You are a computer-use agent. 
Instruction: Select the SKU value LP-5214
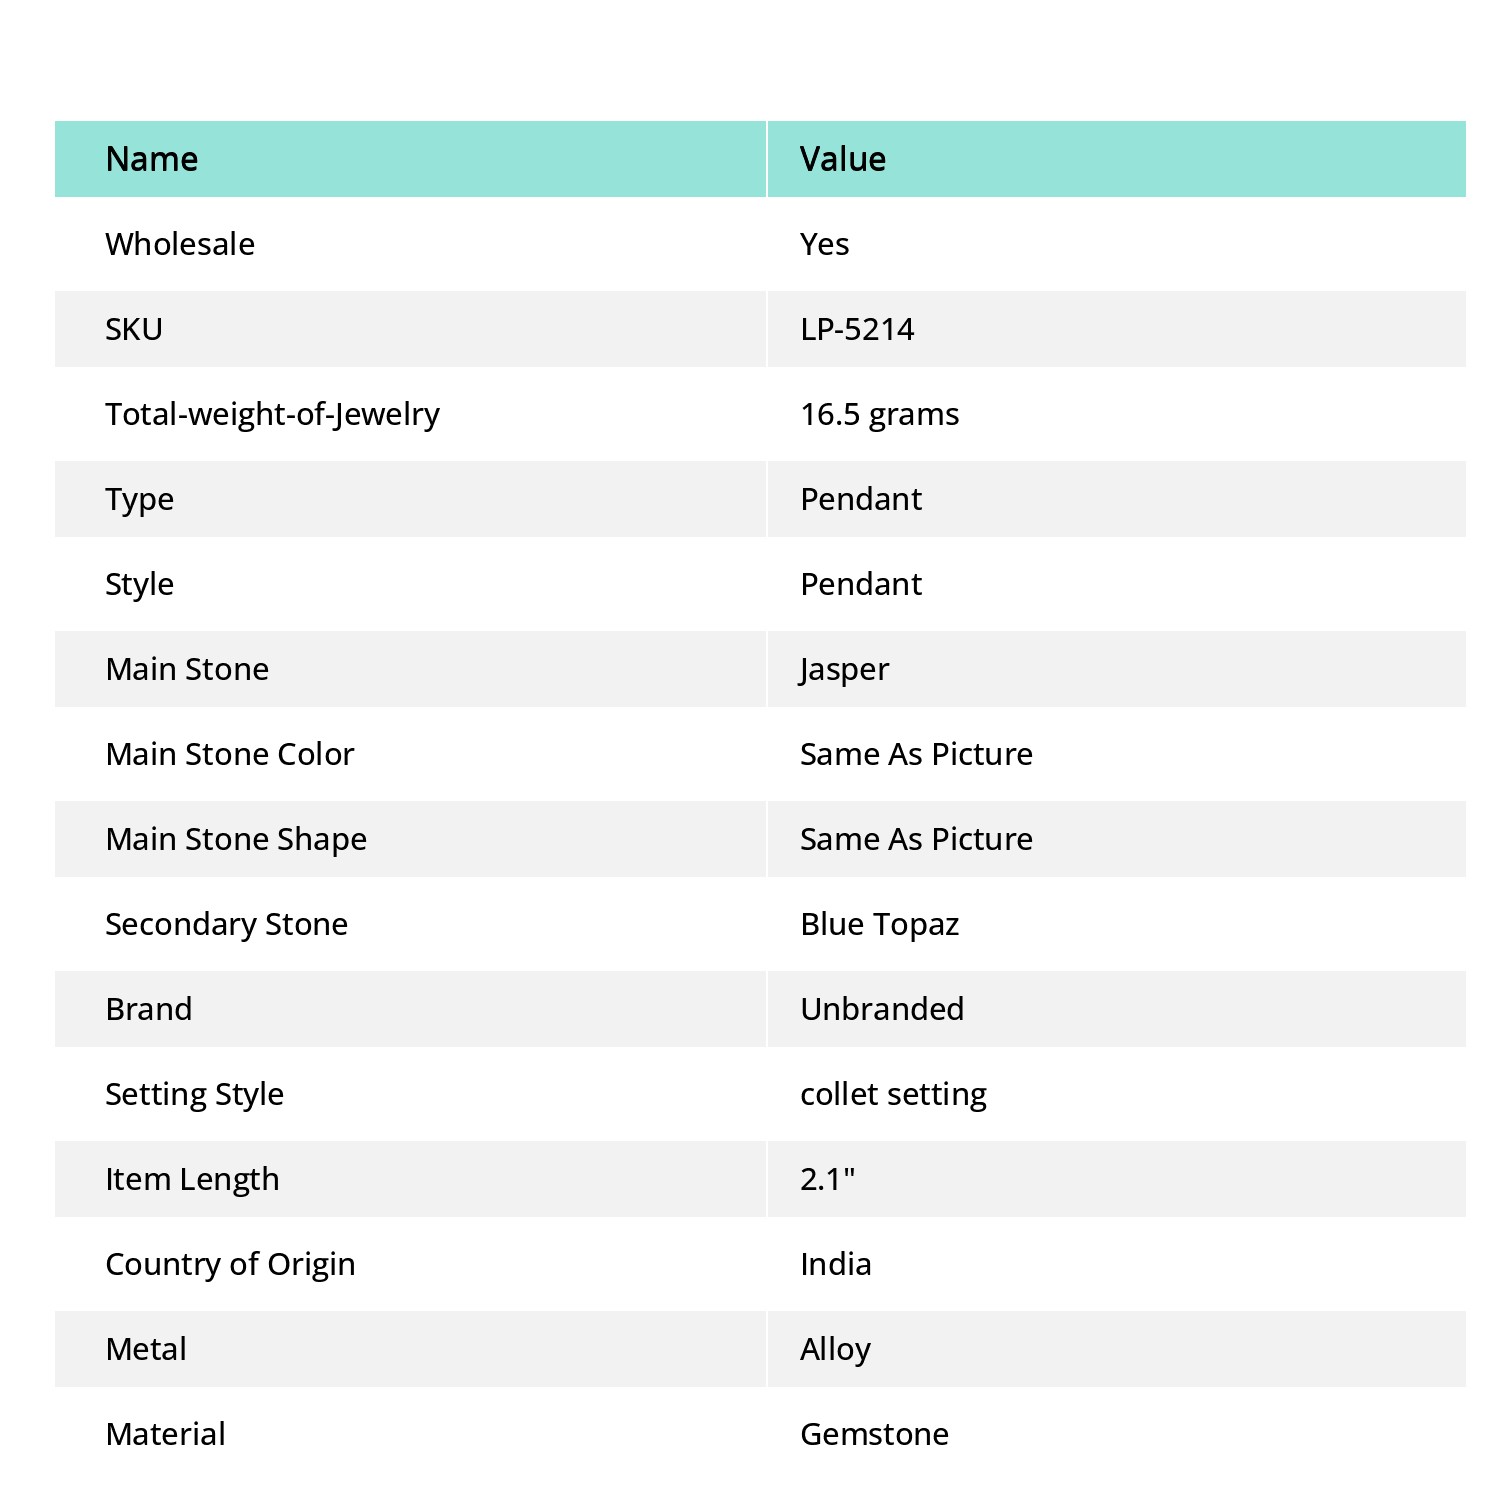point(857,329)
